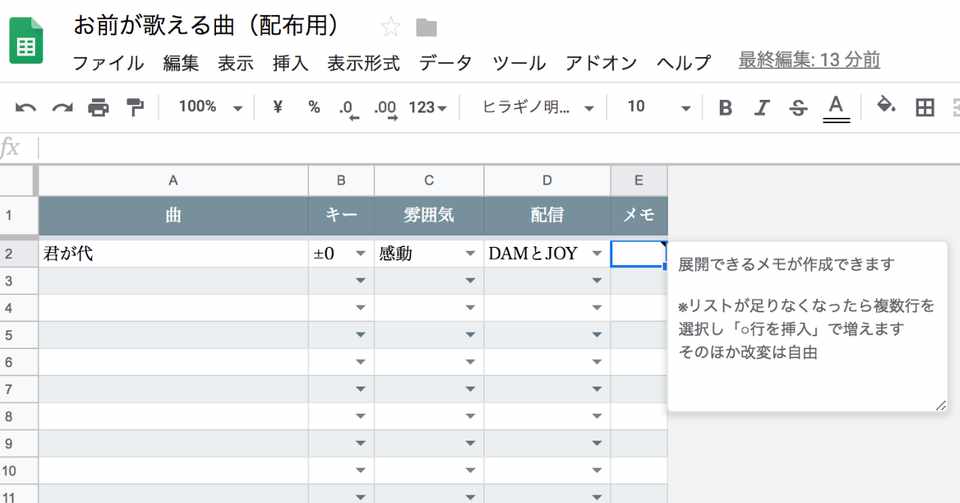Viewport: 960px width, 503px height.
Task: Select the 雰囲気 header cell
Action: point(429,215)
